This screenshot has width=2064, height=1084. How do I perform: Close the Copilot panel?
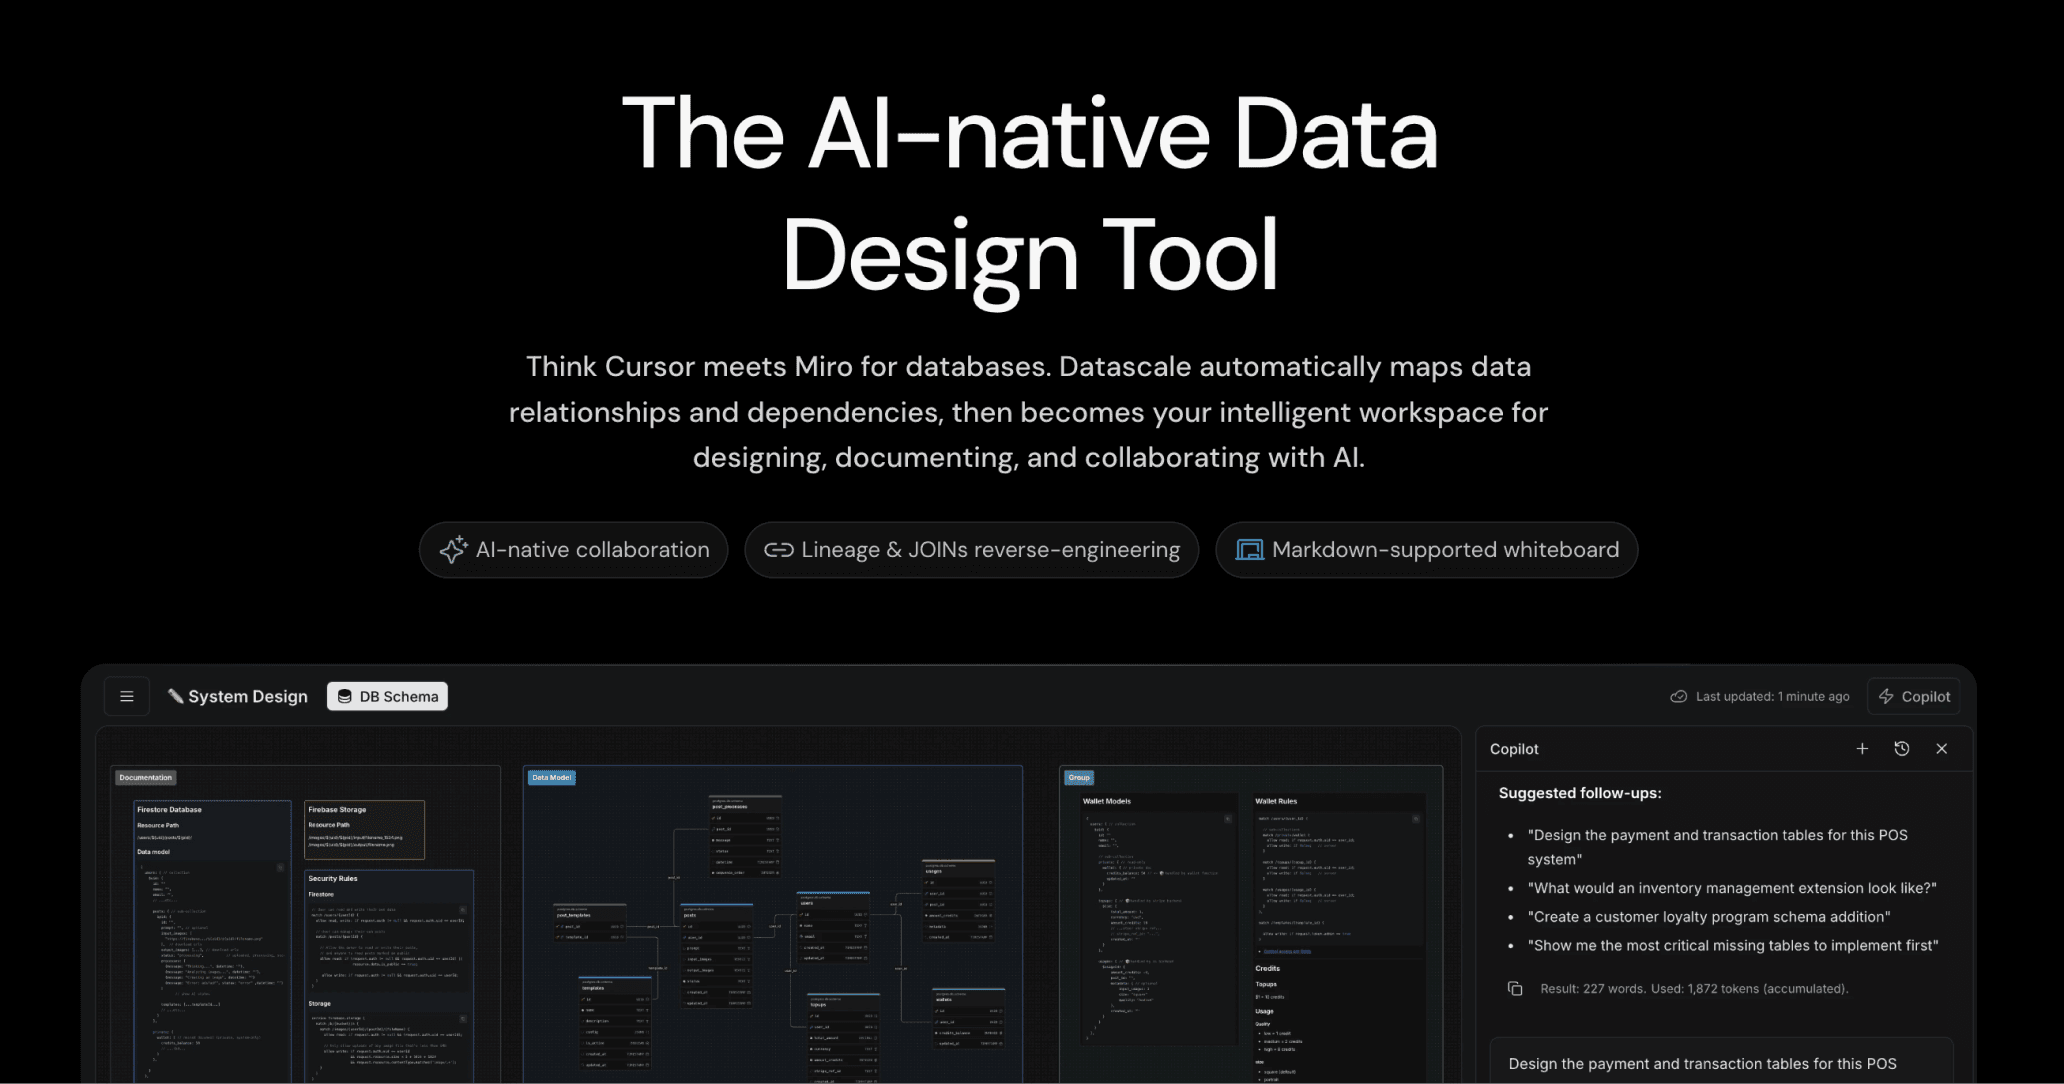[x=1942, y=748]
